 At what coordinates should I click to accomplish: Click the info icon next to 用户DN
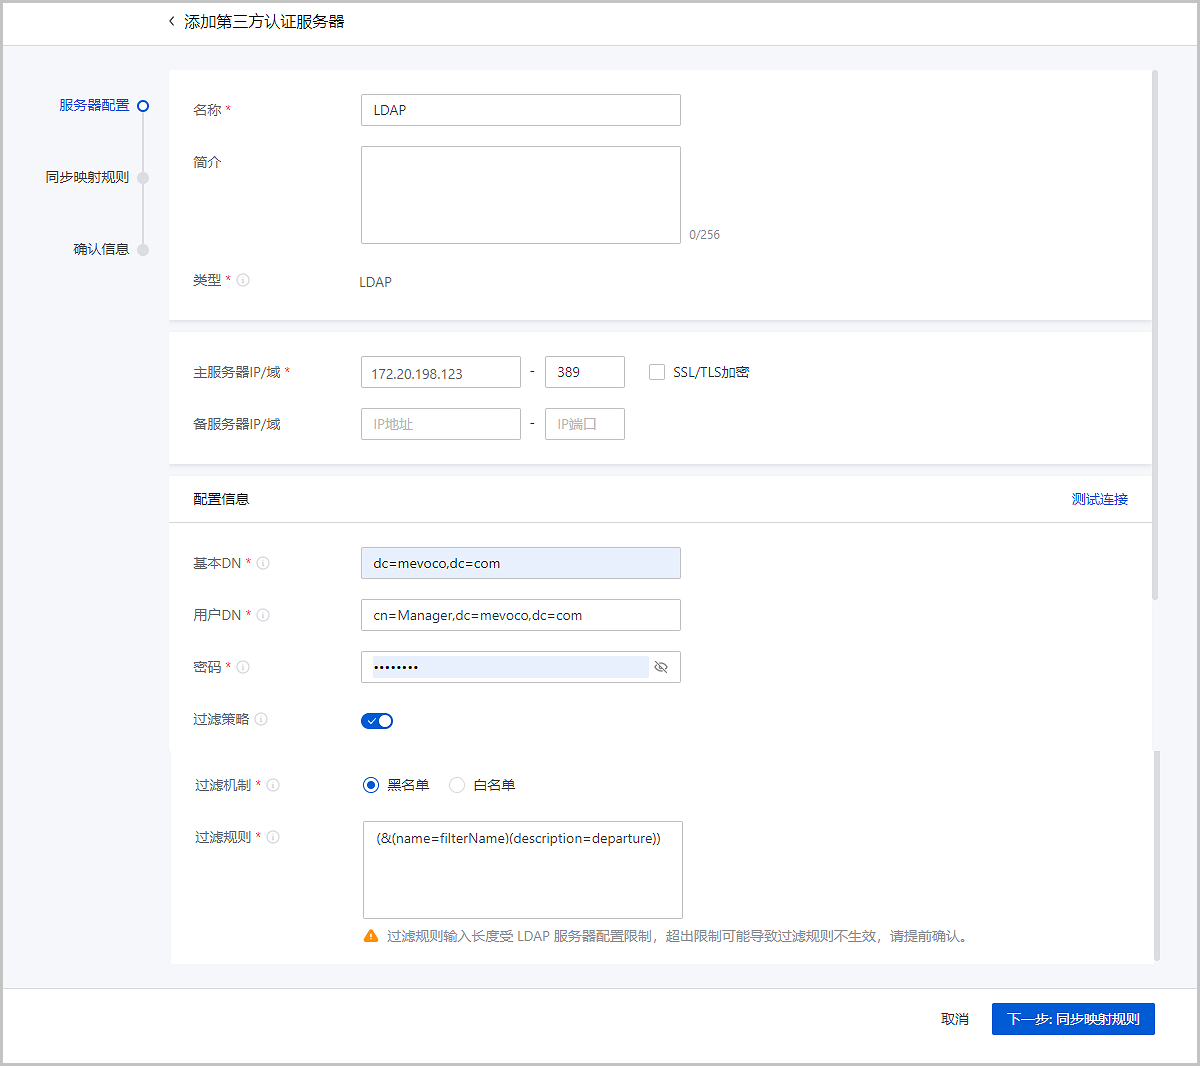pyautogui.click(x=263, y=615)
